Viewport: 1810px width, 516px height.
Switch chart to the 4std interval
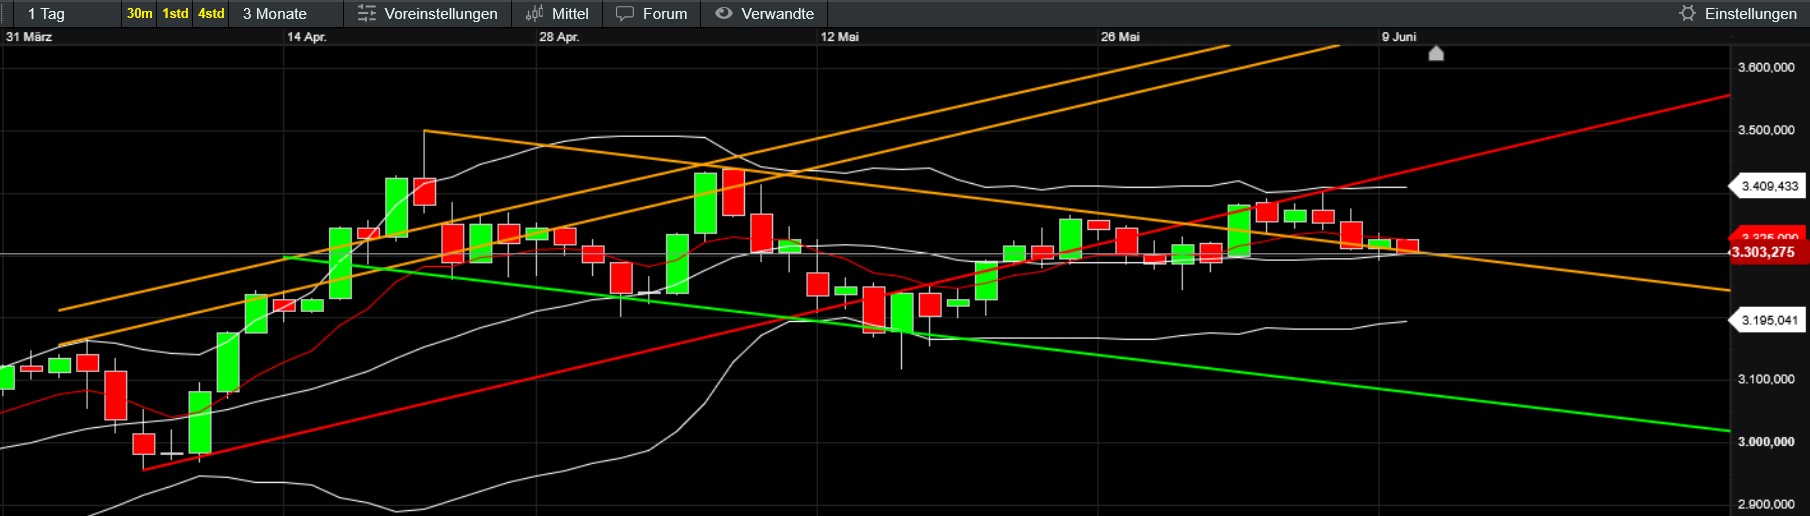pos(211,14)
